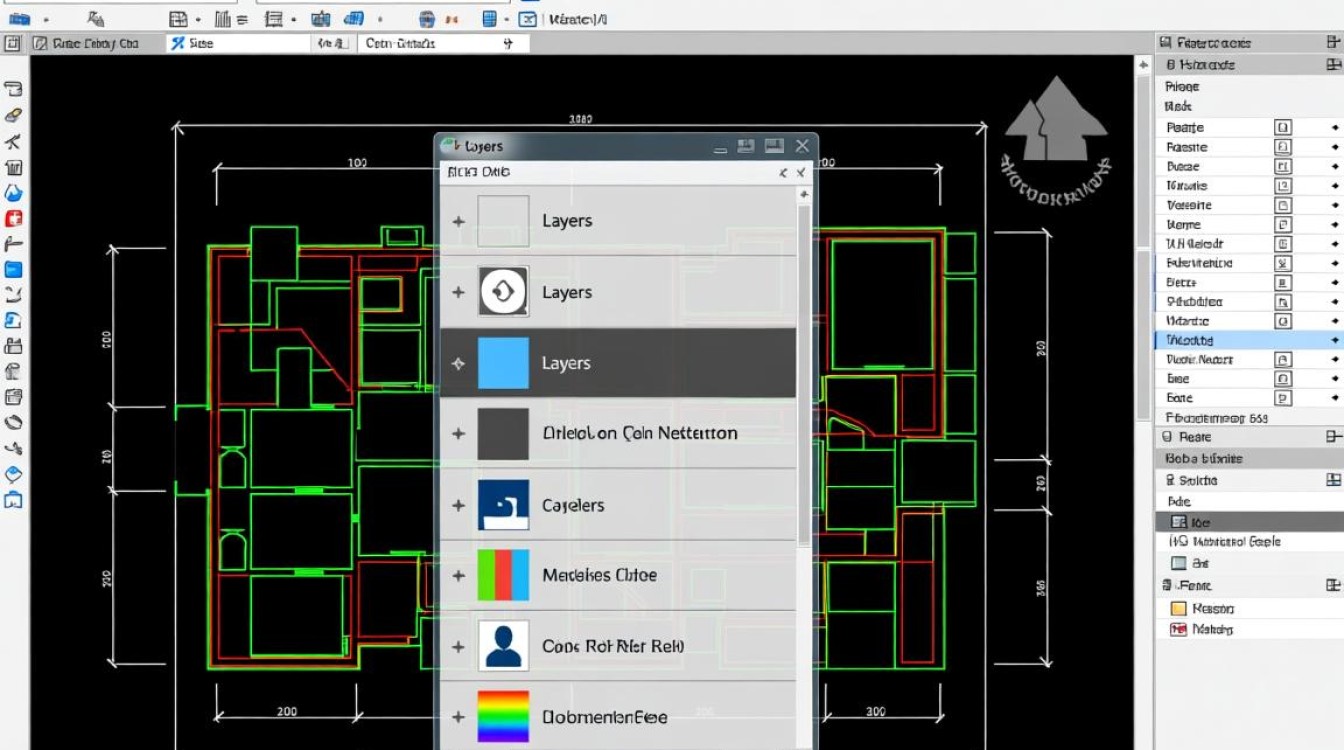Click the rainbow gradient layer thumbnail
This screenshot has height=750, width=1344.
(x=503, y=716)
